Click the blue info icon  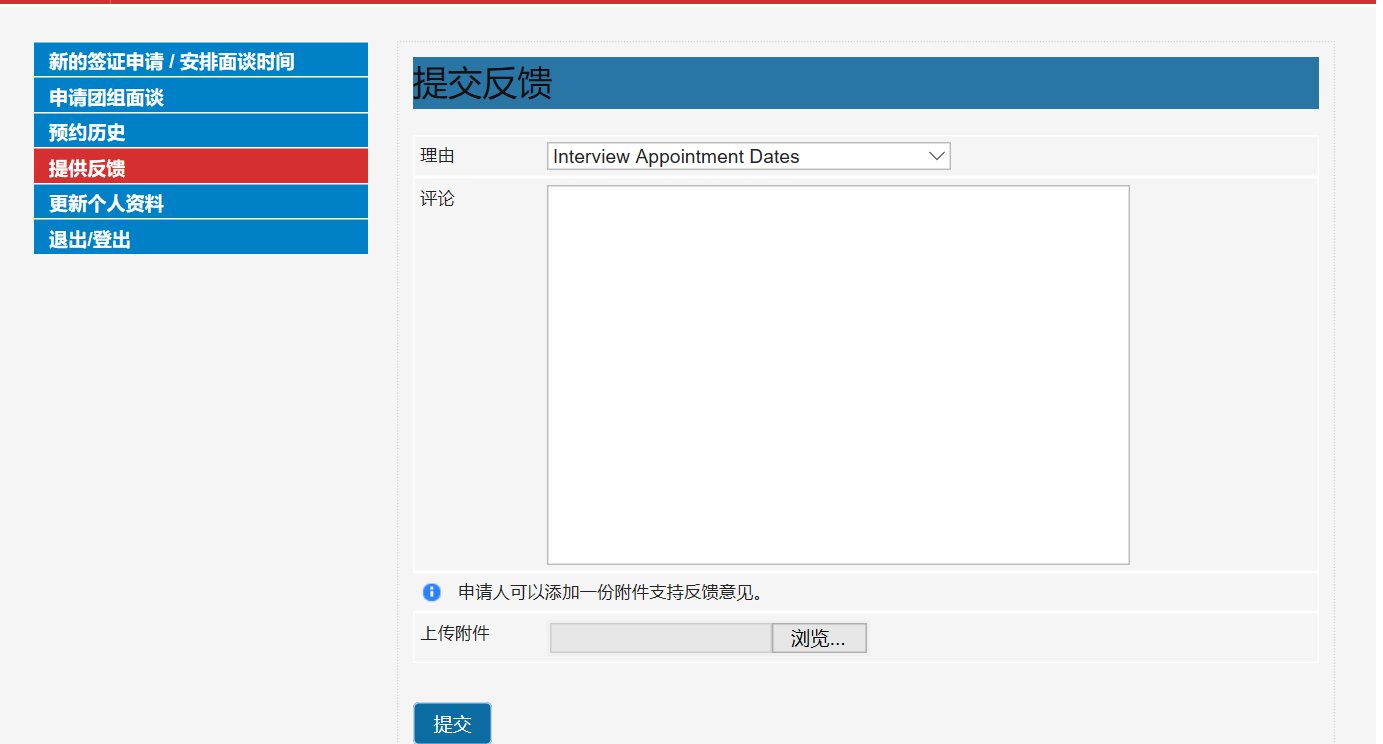point(431,592)
